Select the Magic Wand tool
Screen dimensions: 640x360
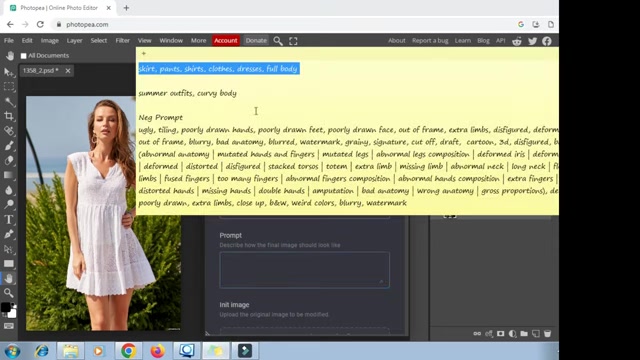point(9,102)
